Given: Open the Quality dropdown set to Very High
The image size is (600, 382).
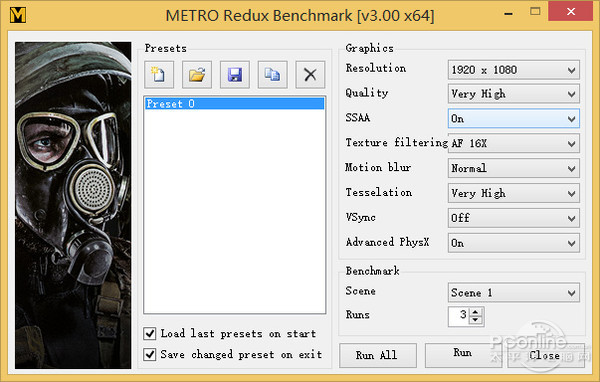Looking at the screenshot, I should point(514,94).
